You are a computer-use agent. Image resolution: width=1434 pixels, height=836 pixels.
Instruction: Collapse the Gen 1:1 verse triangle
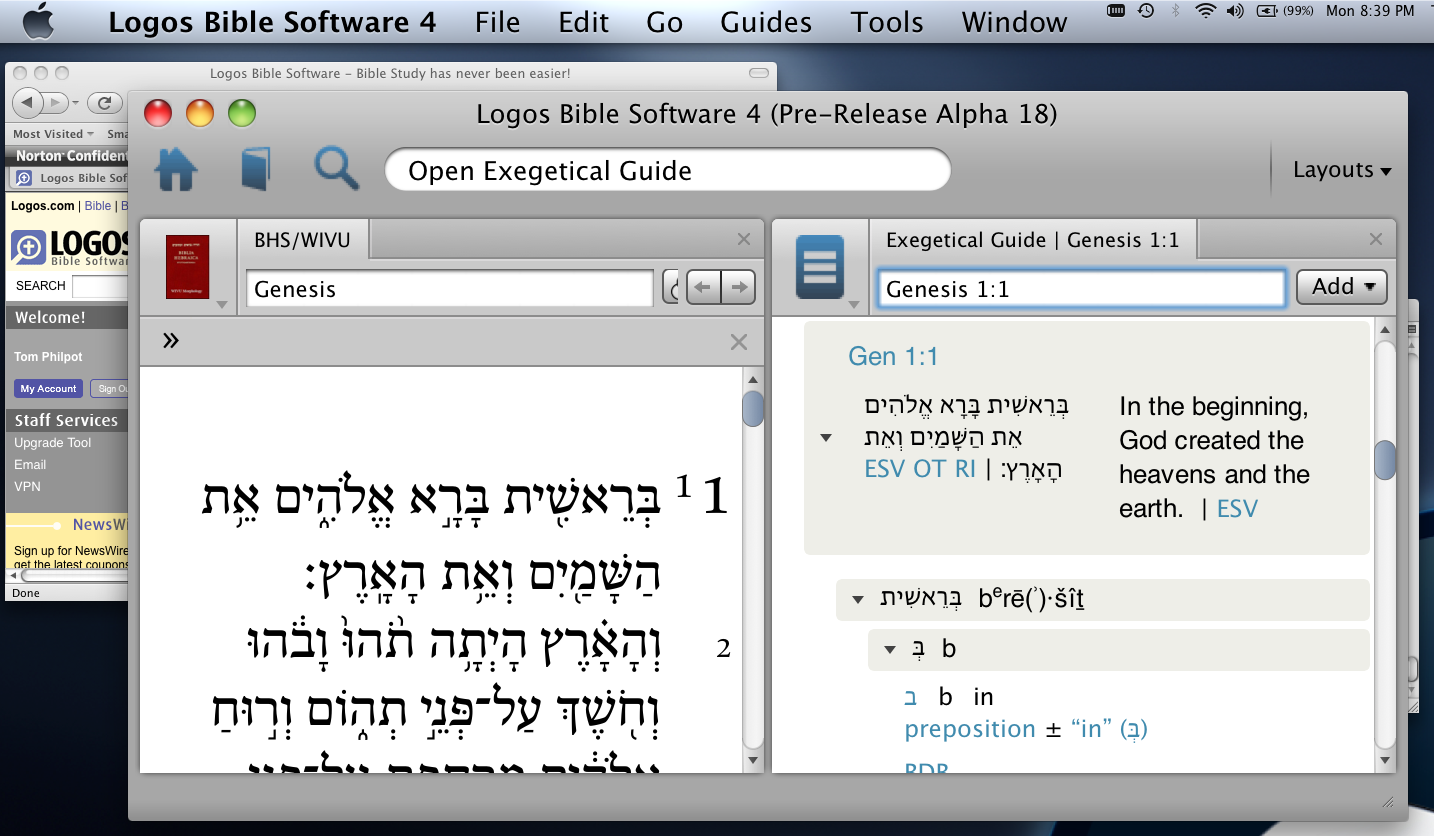(x=826, y=438)
